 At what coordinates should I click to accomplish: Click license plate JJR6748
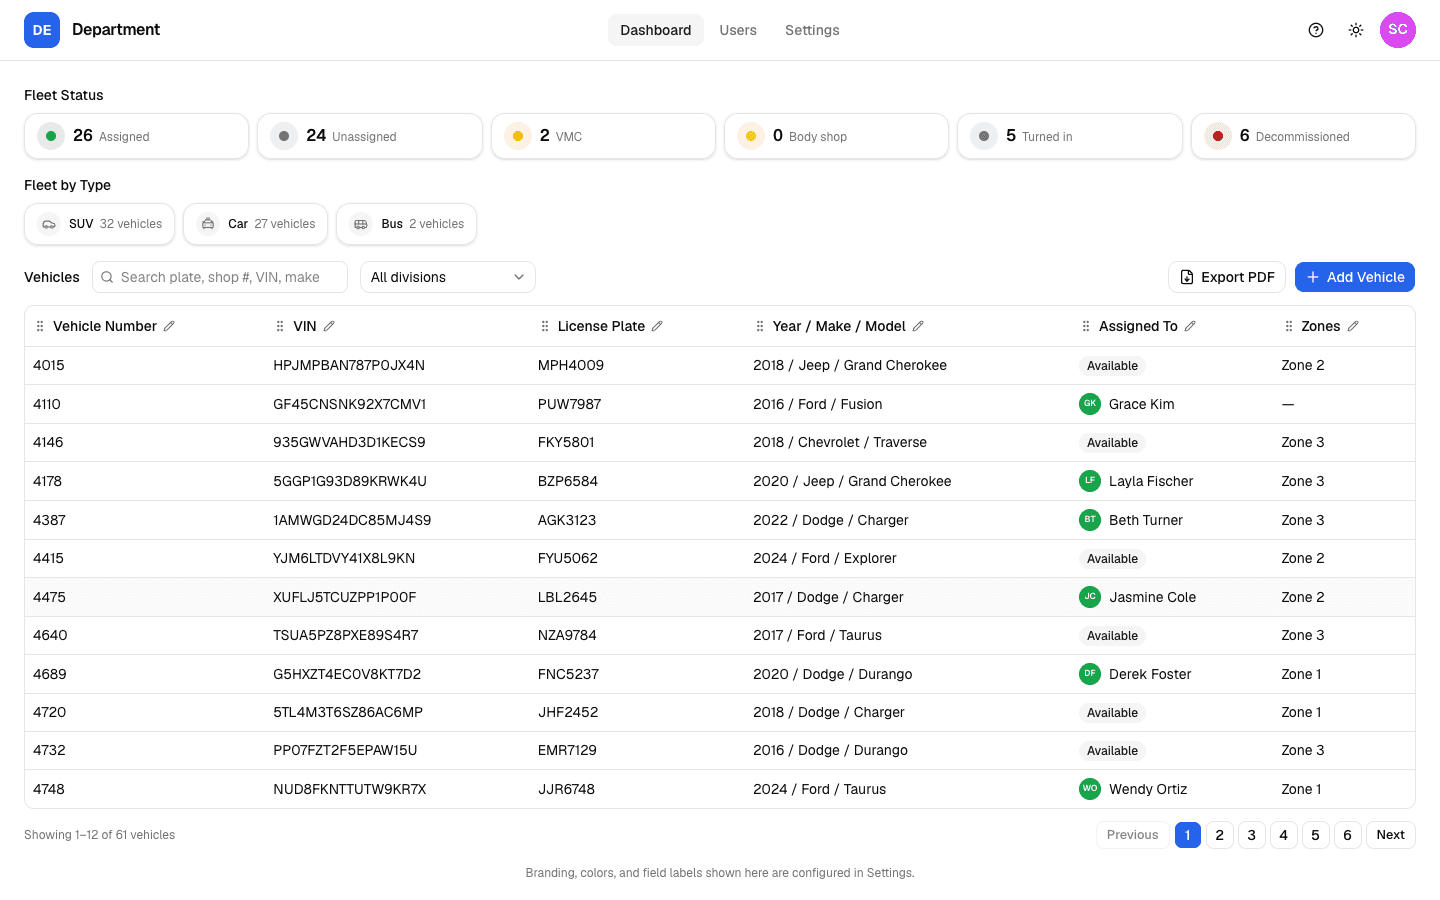566,789
